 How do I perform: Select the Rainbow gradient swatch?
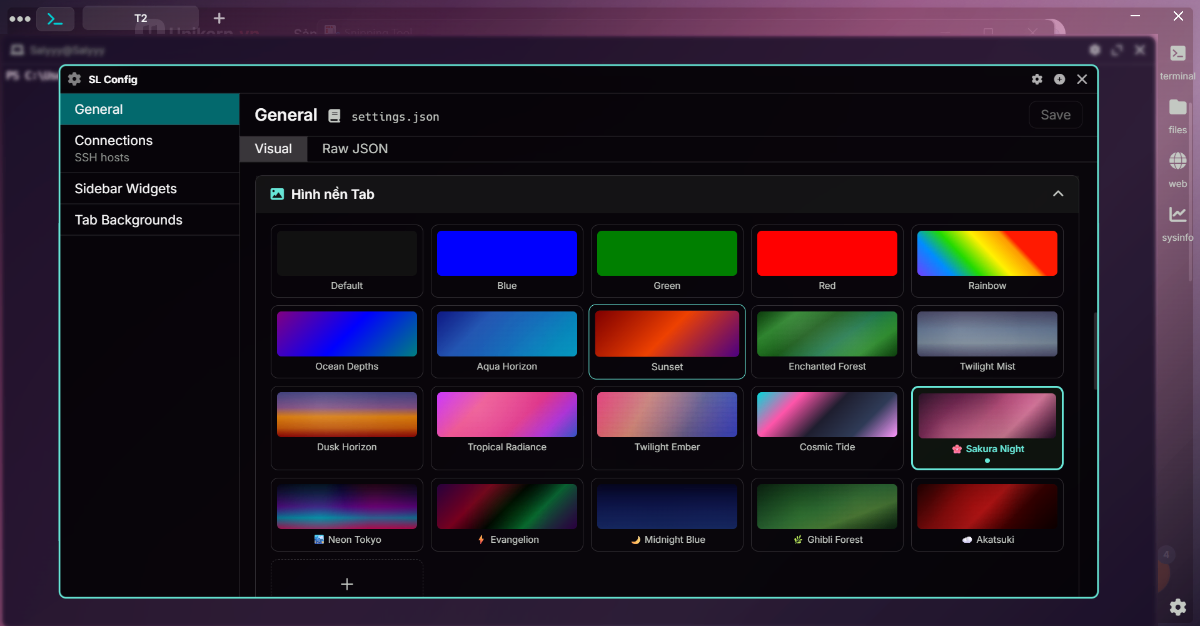click(986, 253)
